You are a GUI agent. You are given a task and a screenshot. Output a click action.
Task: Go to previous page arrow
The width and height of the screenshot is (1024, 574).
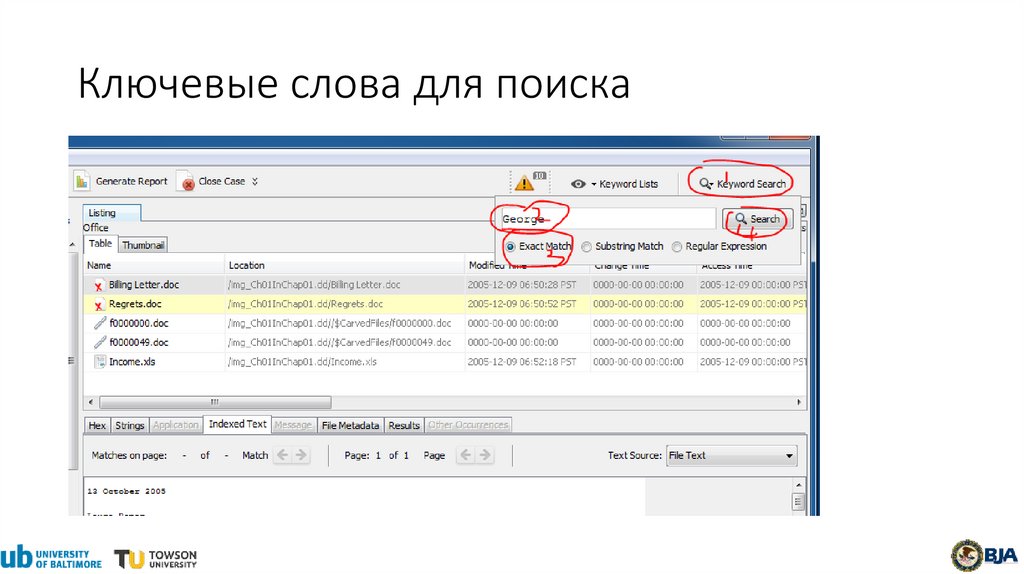point(466,455)
